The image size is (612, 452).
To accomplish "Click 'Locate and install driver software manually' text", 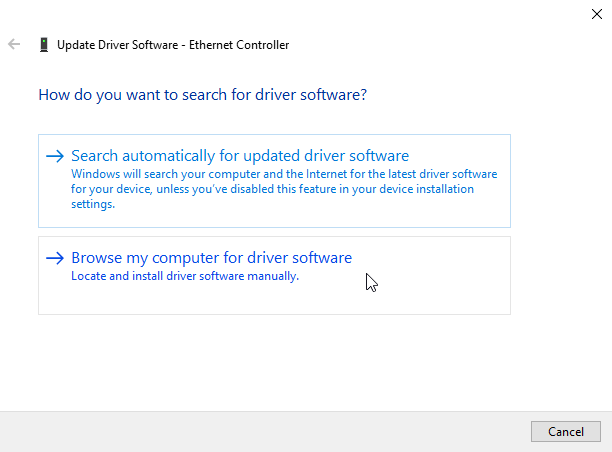I will pyautogui.click(x=185, y=276).
